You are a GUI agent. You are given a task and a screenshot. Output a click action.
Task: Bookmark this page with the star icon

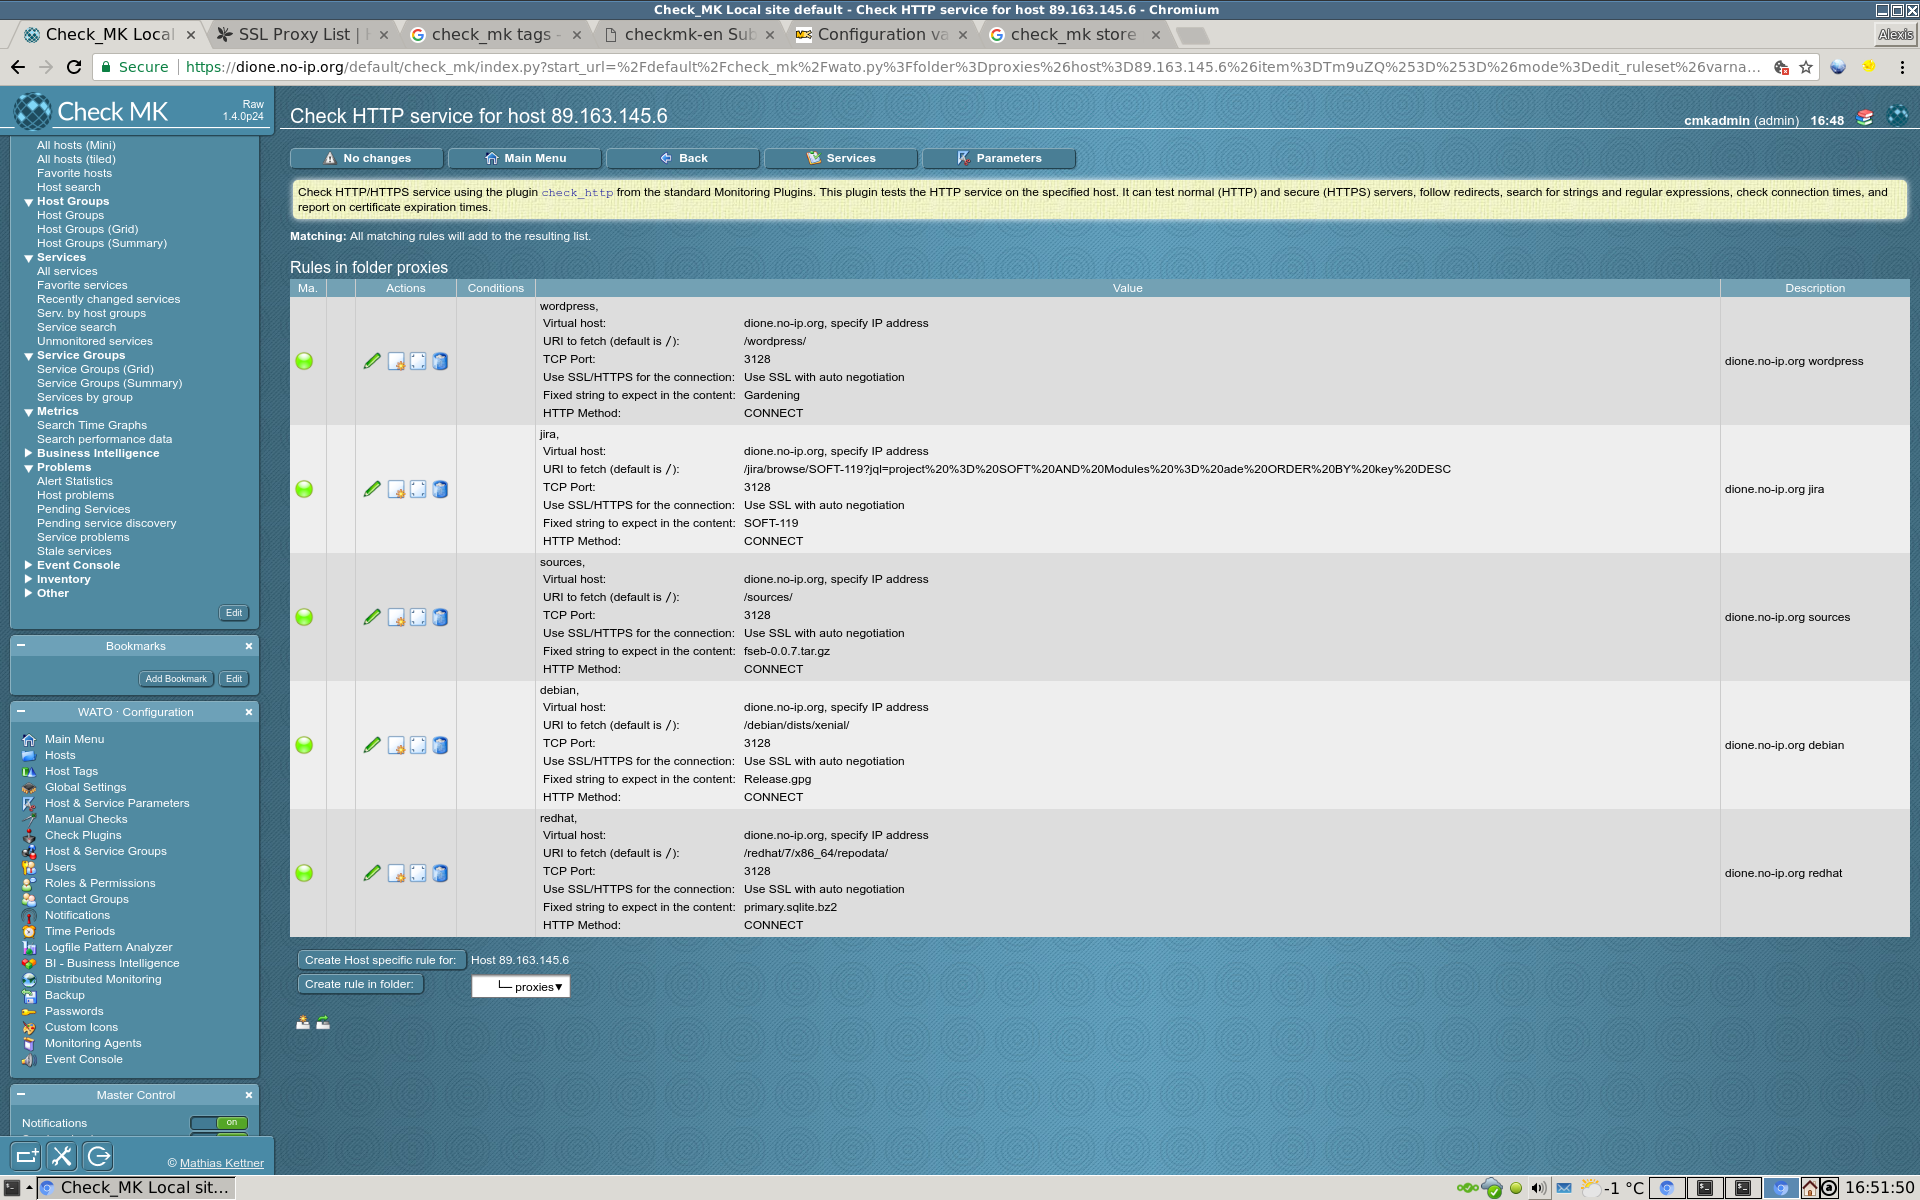point(1805,67)
